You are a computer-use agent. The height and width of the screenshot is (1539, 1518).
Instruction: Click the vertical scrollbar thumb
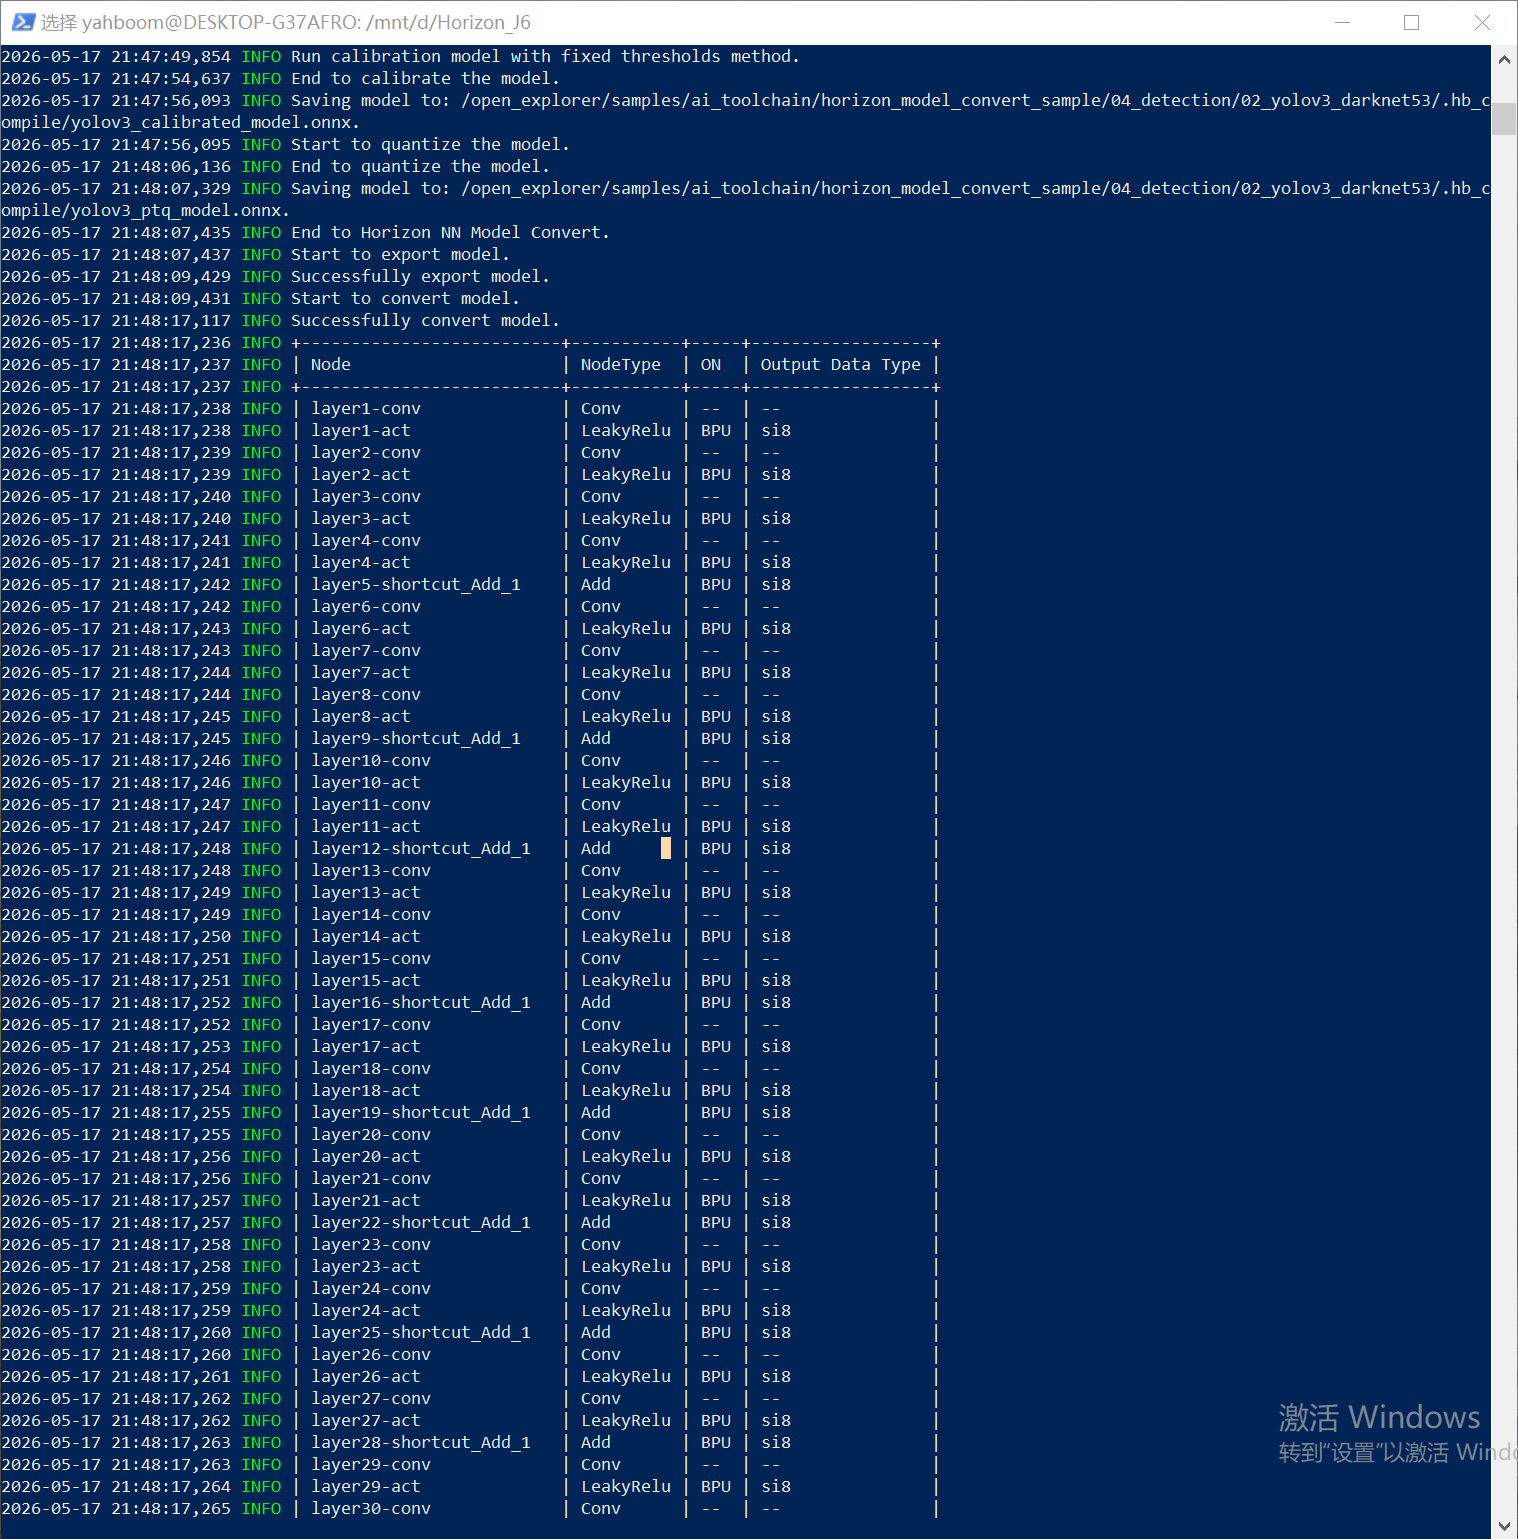1504,117
